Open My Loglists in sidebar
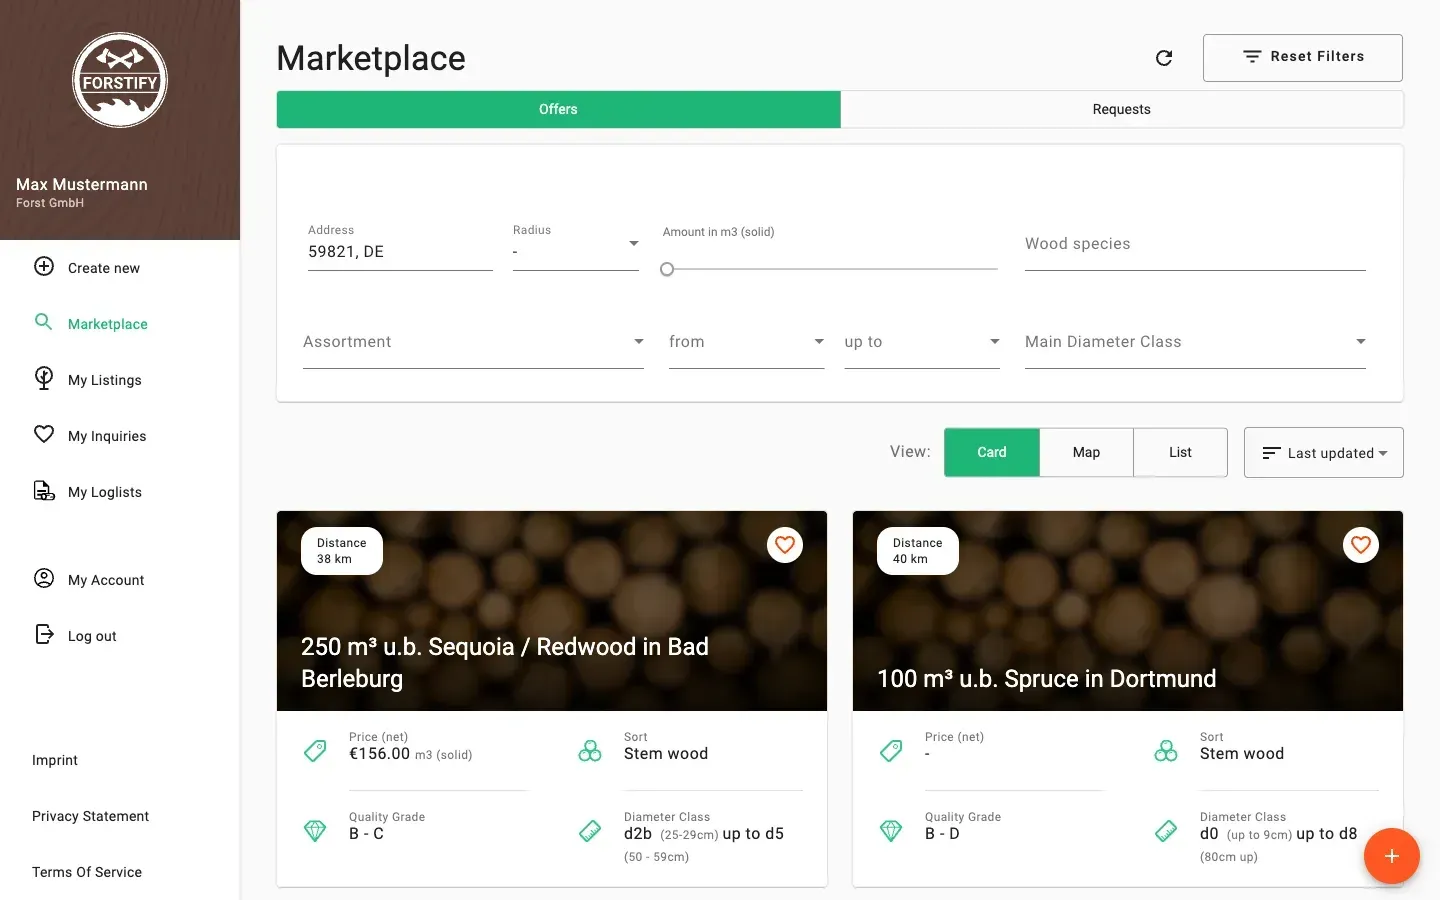This screenshot has width=1440, height=900. tap(120, 491)
